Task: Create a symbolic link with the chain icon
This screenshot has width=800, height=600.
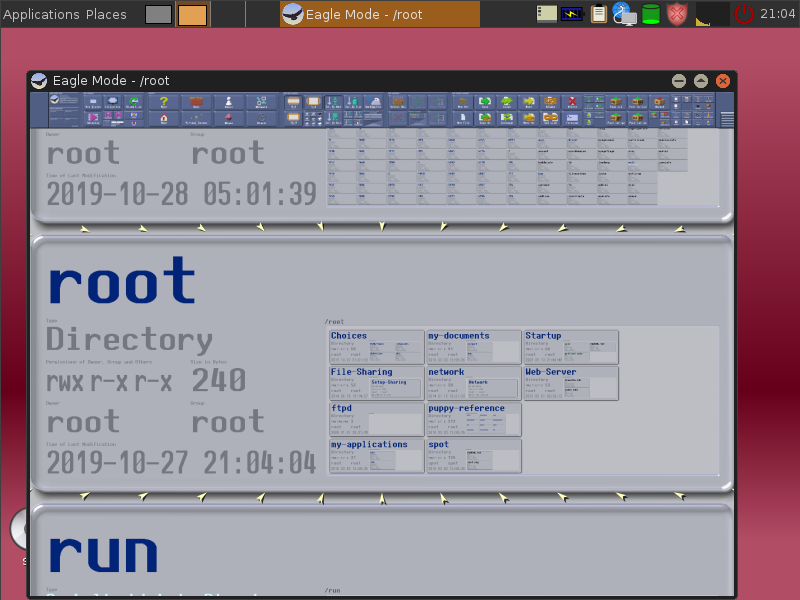Action: coord(551,118)
